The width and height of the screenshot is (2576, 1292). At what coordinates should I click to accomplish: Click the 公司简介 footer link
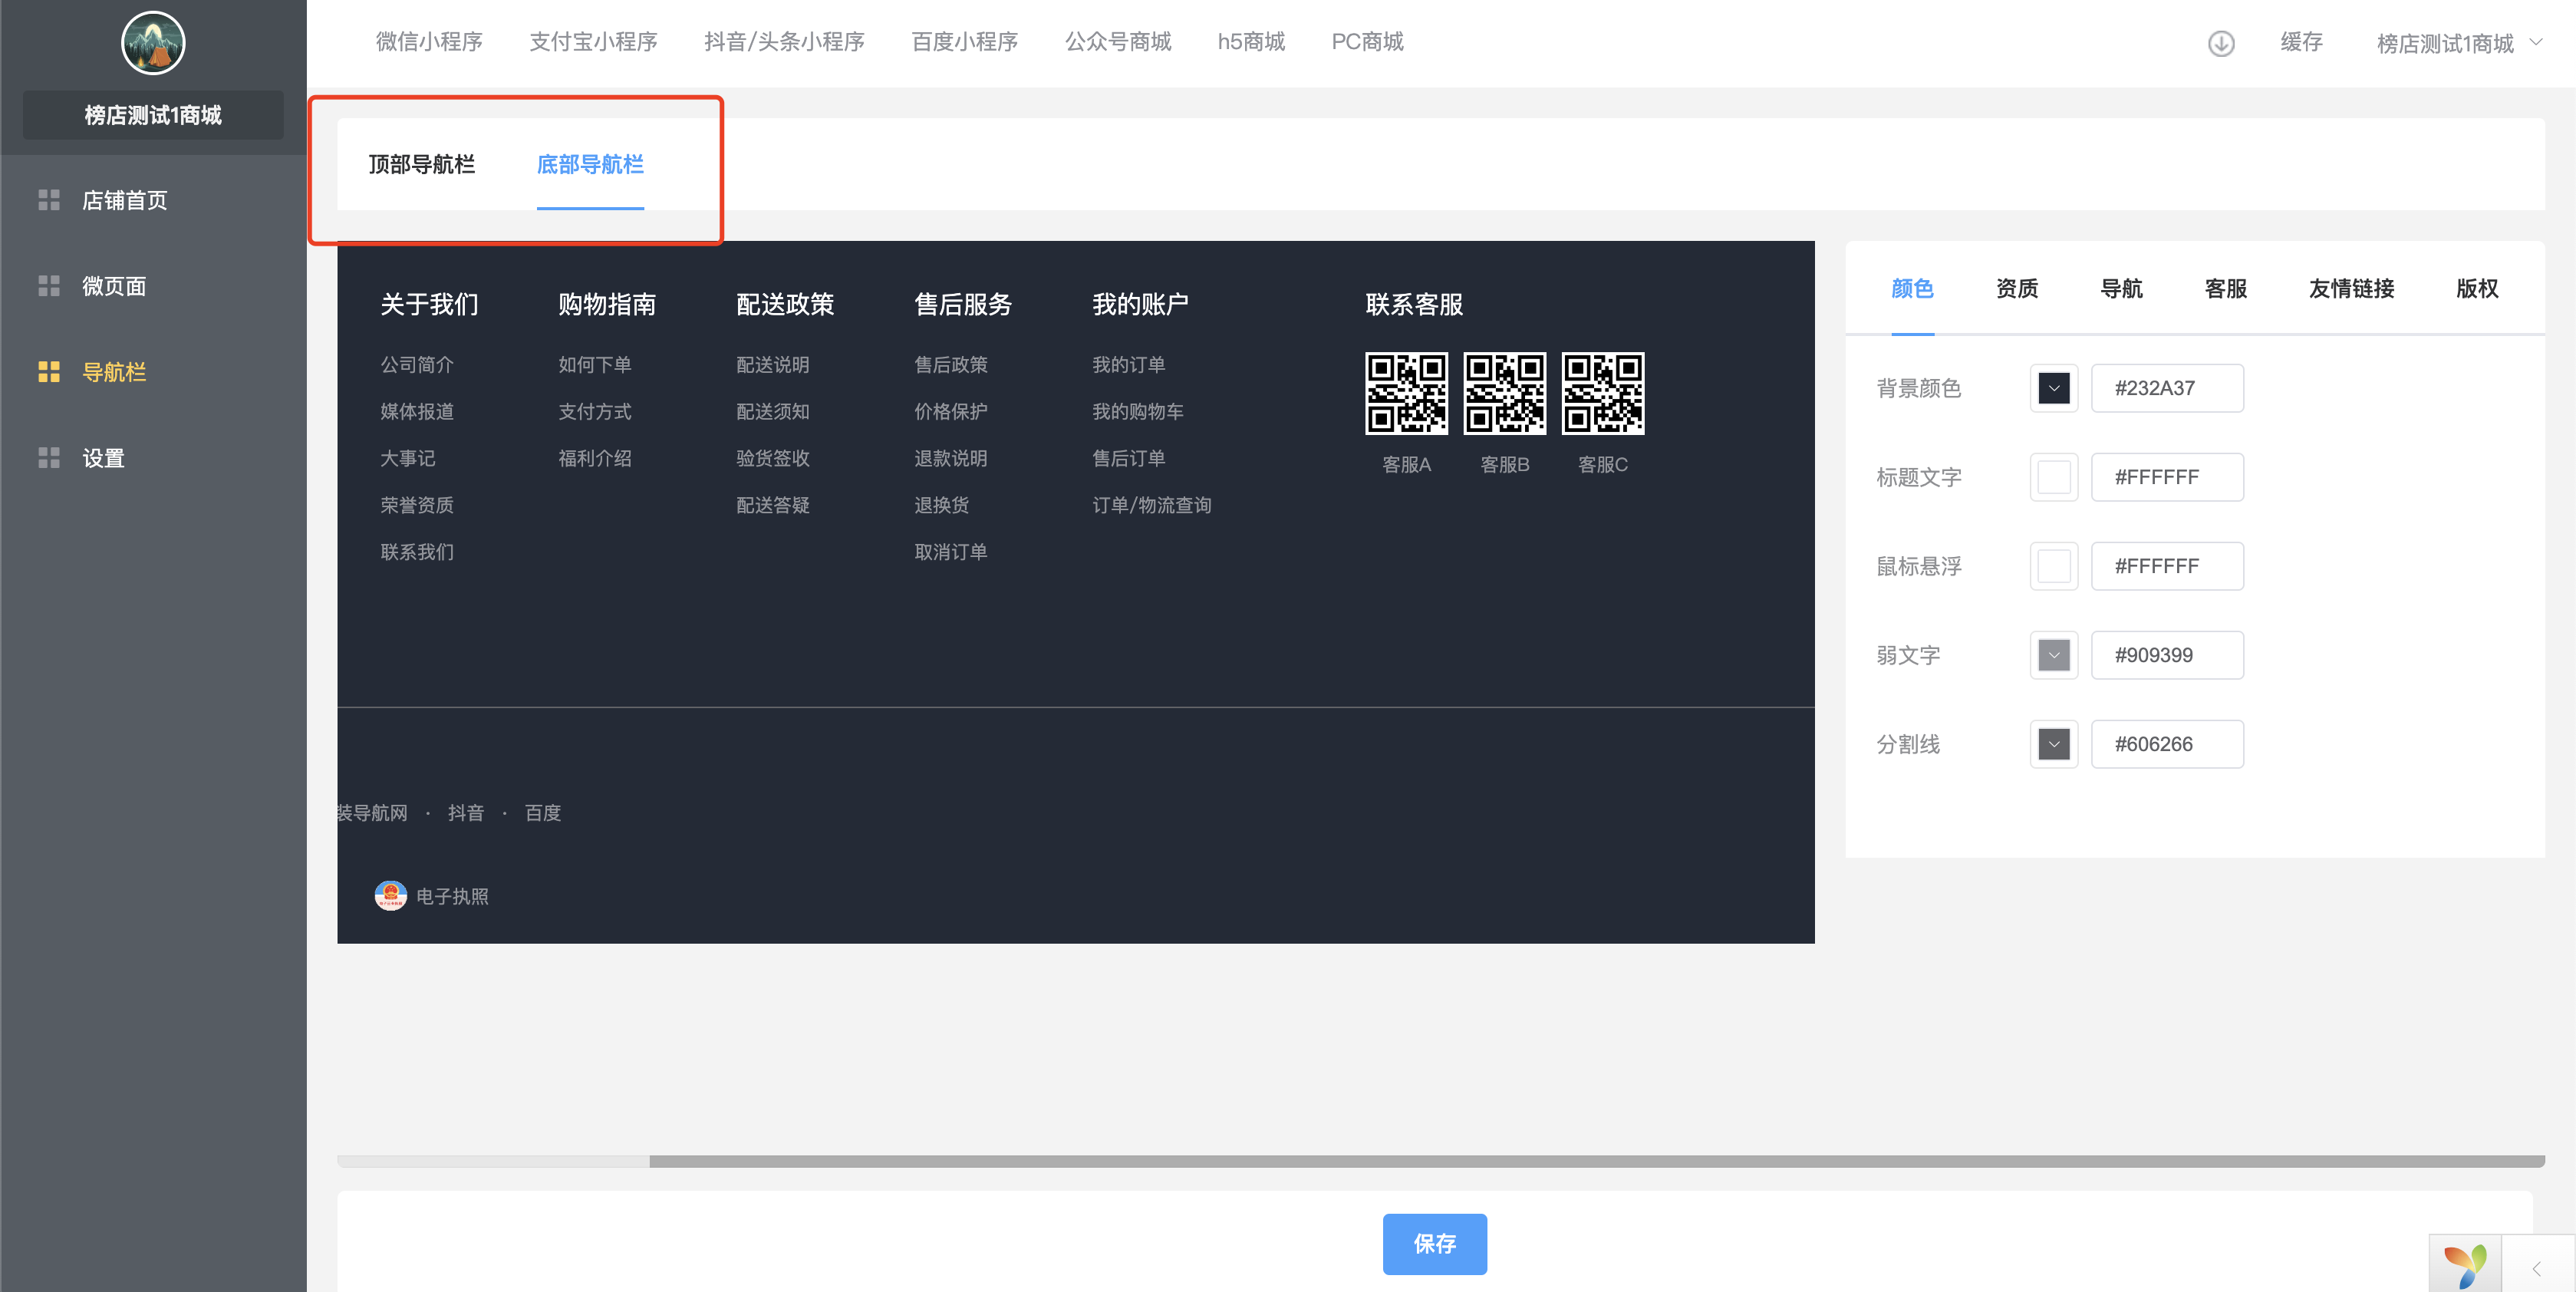(x=417, y=364)
